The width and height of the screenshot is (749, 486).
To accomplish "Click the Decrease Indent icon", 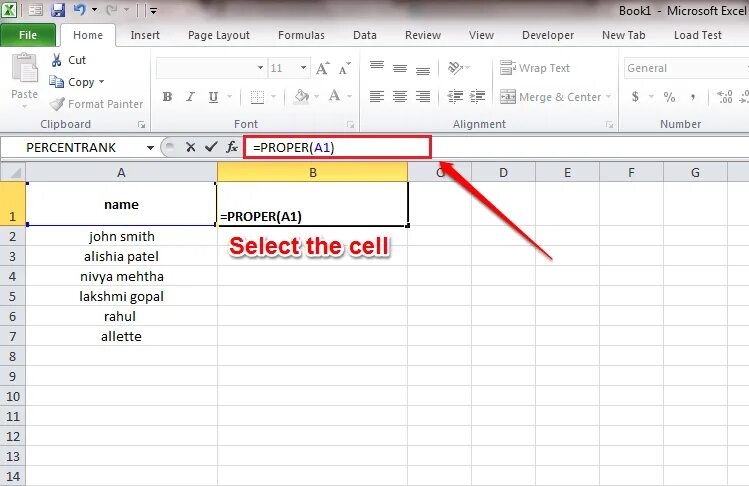I will pyautogui.click(x=455, y=97).
